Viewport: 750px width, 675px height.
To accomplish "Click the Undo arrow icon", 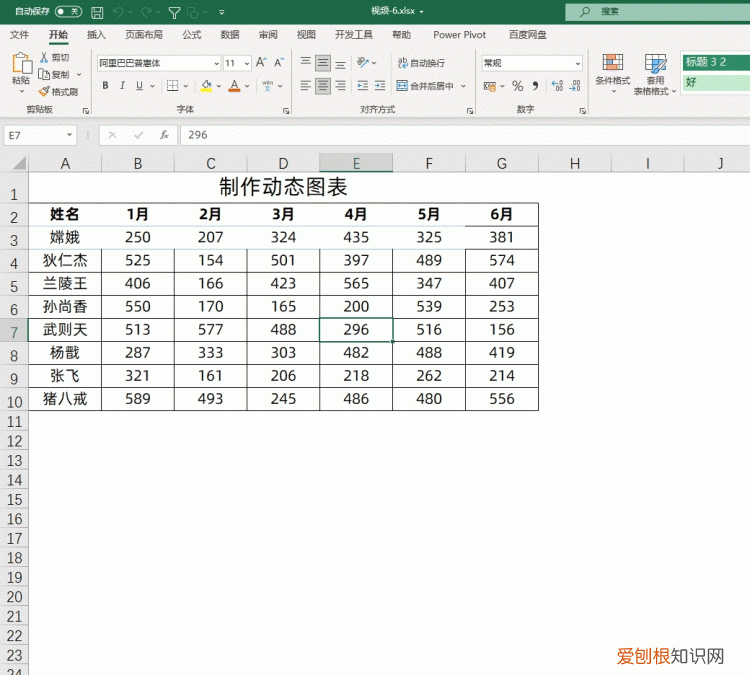I will [x=119, y=12].
